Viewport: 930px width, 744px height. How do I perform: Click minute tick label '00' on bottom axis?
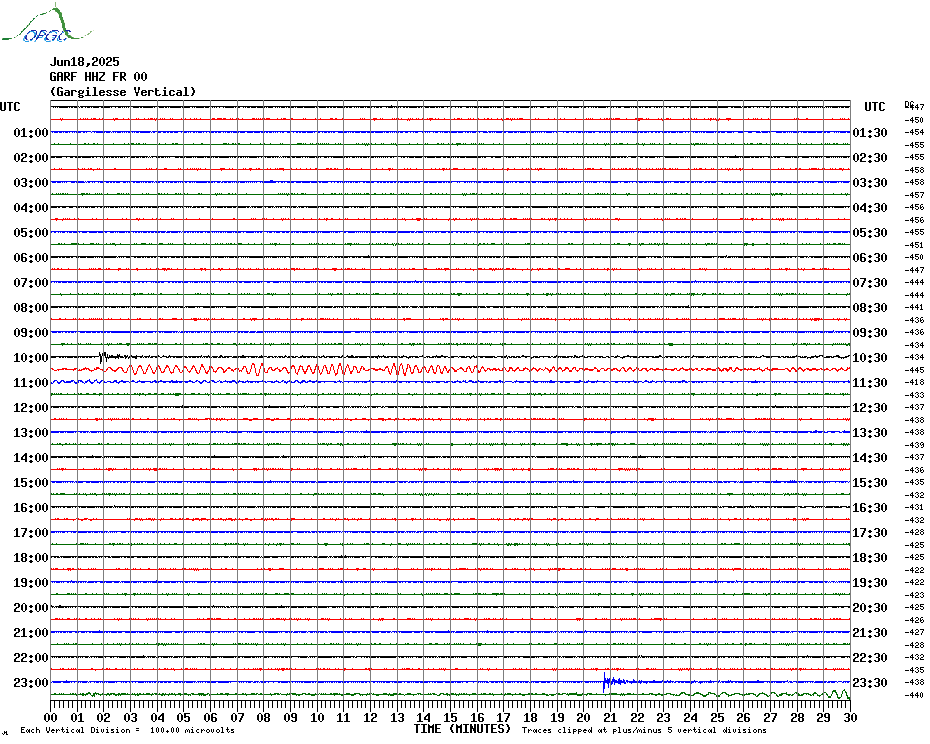click(51, 717)
